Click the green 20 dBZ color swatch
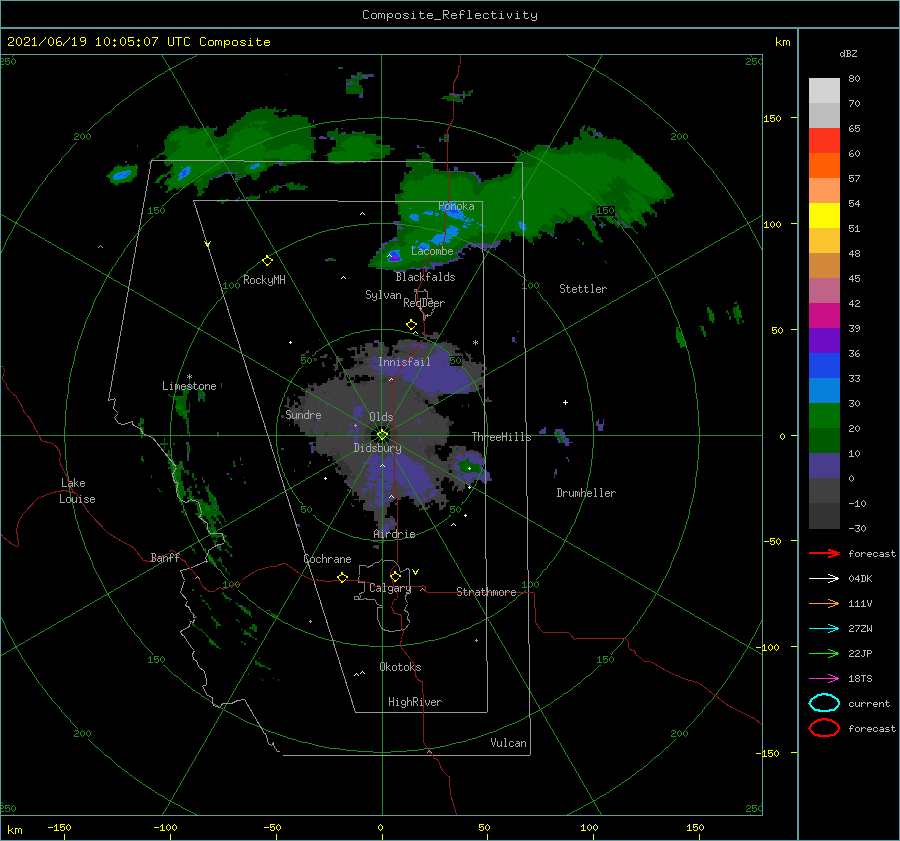 (x=824, y=416)
